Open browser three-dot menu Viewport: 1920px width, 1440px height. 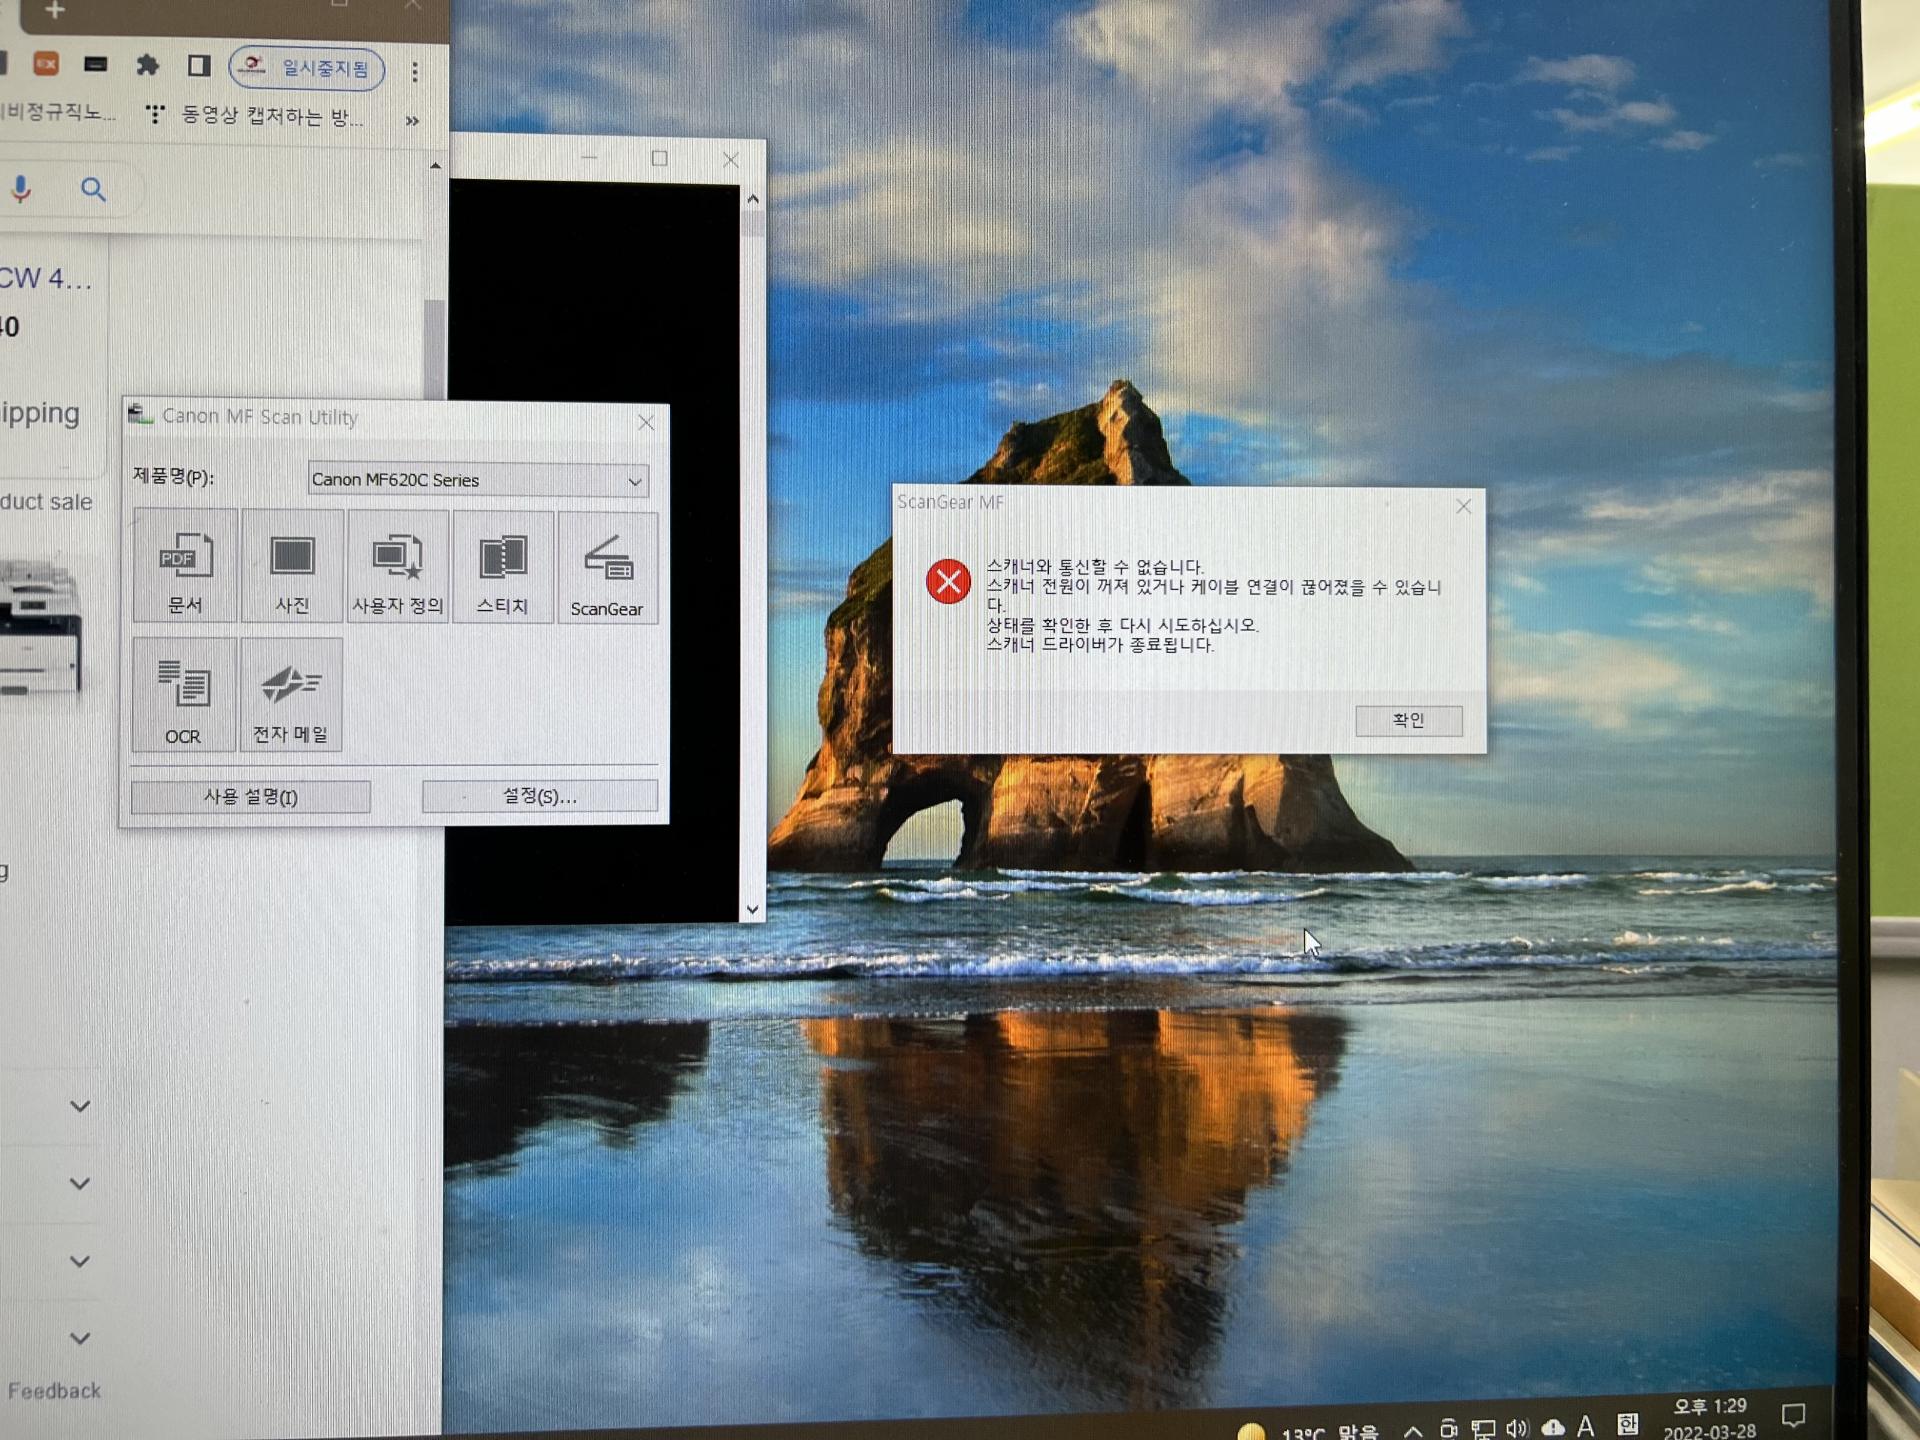click(414, 70)
